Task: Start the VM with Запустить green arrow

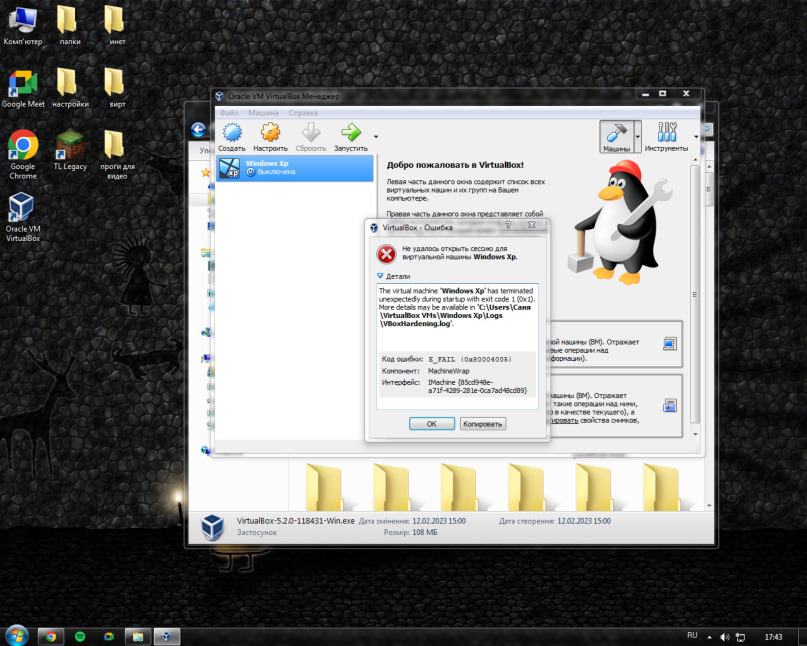Action: click(x=350, y=137)
